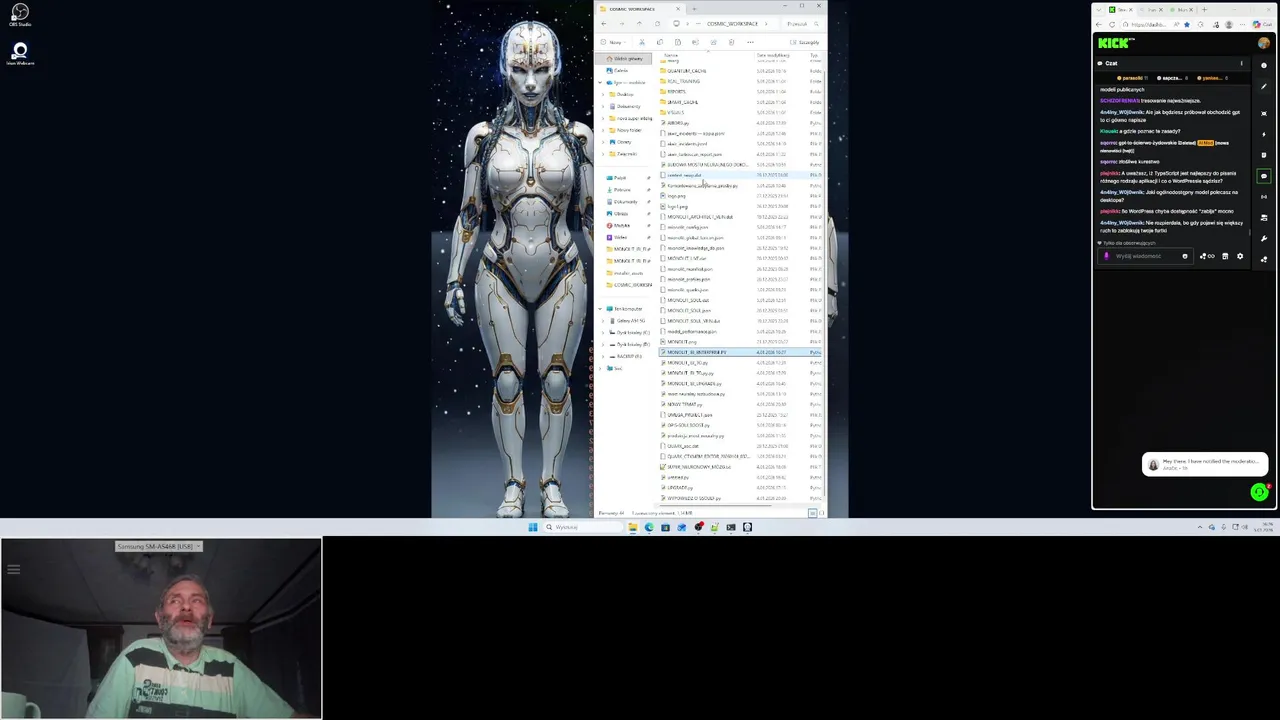The width and height of the screenshot is (1280, 720).
Task: Open the info icon in Kick sidebar
Action: (1264, 66)
